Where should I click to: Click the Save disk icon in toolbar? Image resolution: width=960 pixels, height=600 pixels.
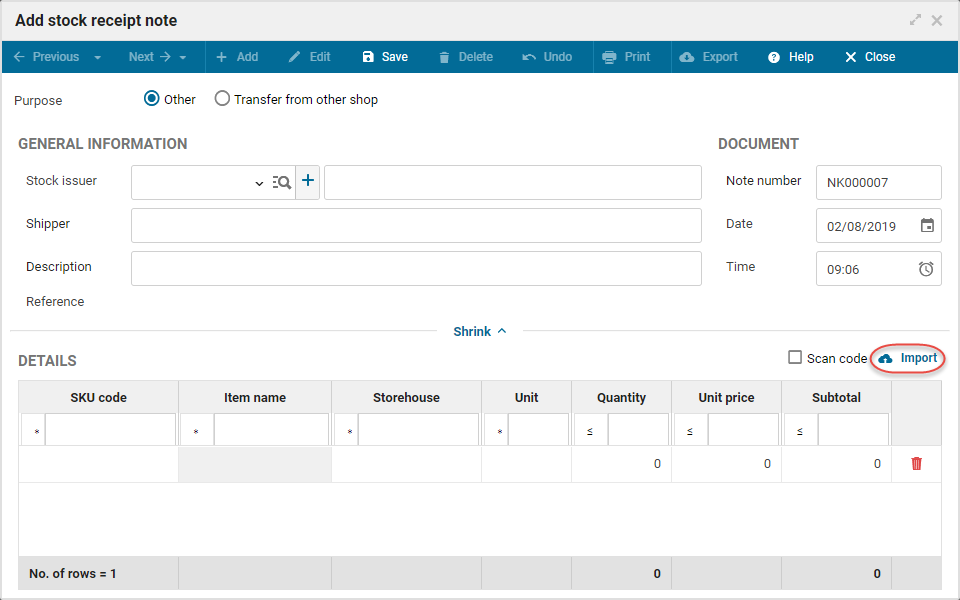[x=368, y=57]
